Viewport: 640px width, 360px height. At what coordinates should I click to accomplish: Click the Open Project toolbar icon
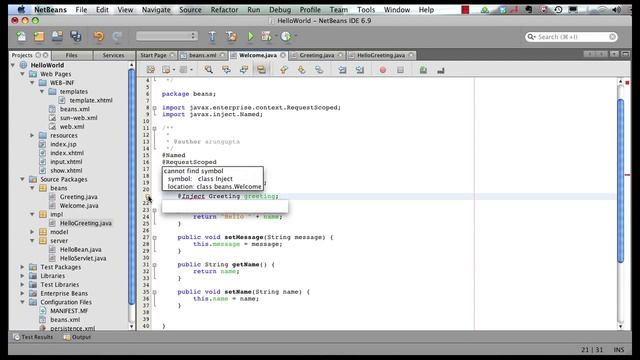57,37
